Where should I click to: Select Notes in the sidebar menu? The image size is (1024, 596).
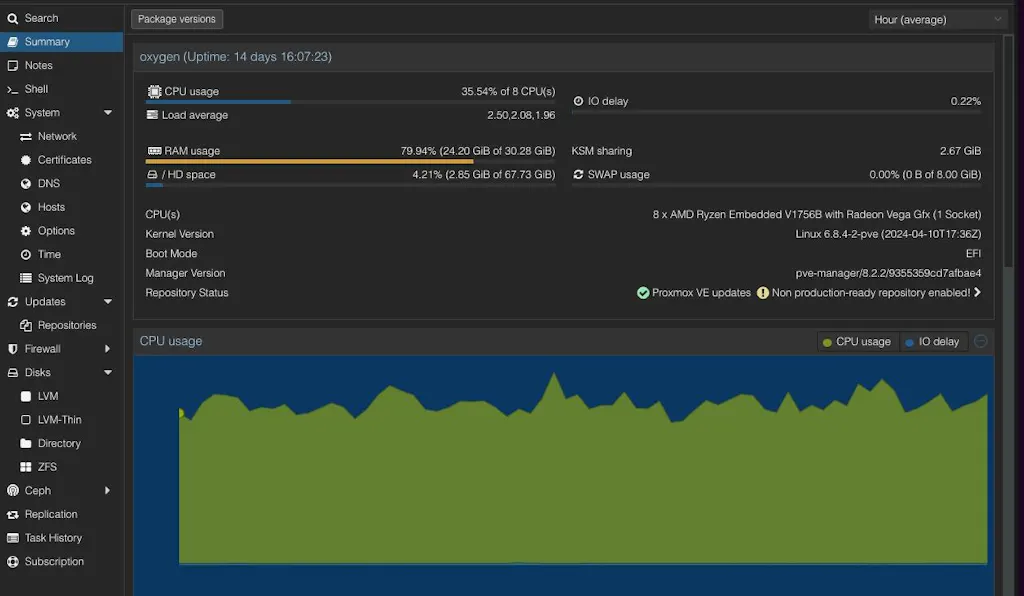coord(38,66)
